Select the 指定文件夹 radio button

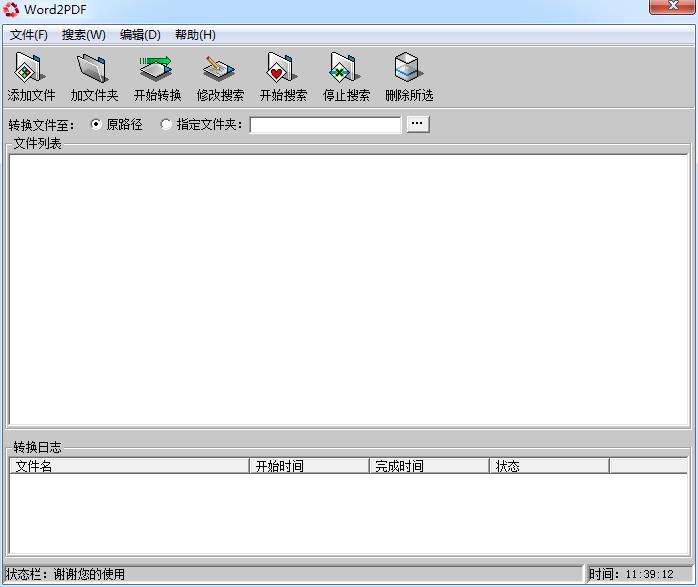(166, 125)
